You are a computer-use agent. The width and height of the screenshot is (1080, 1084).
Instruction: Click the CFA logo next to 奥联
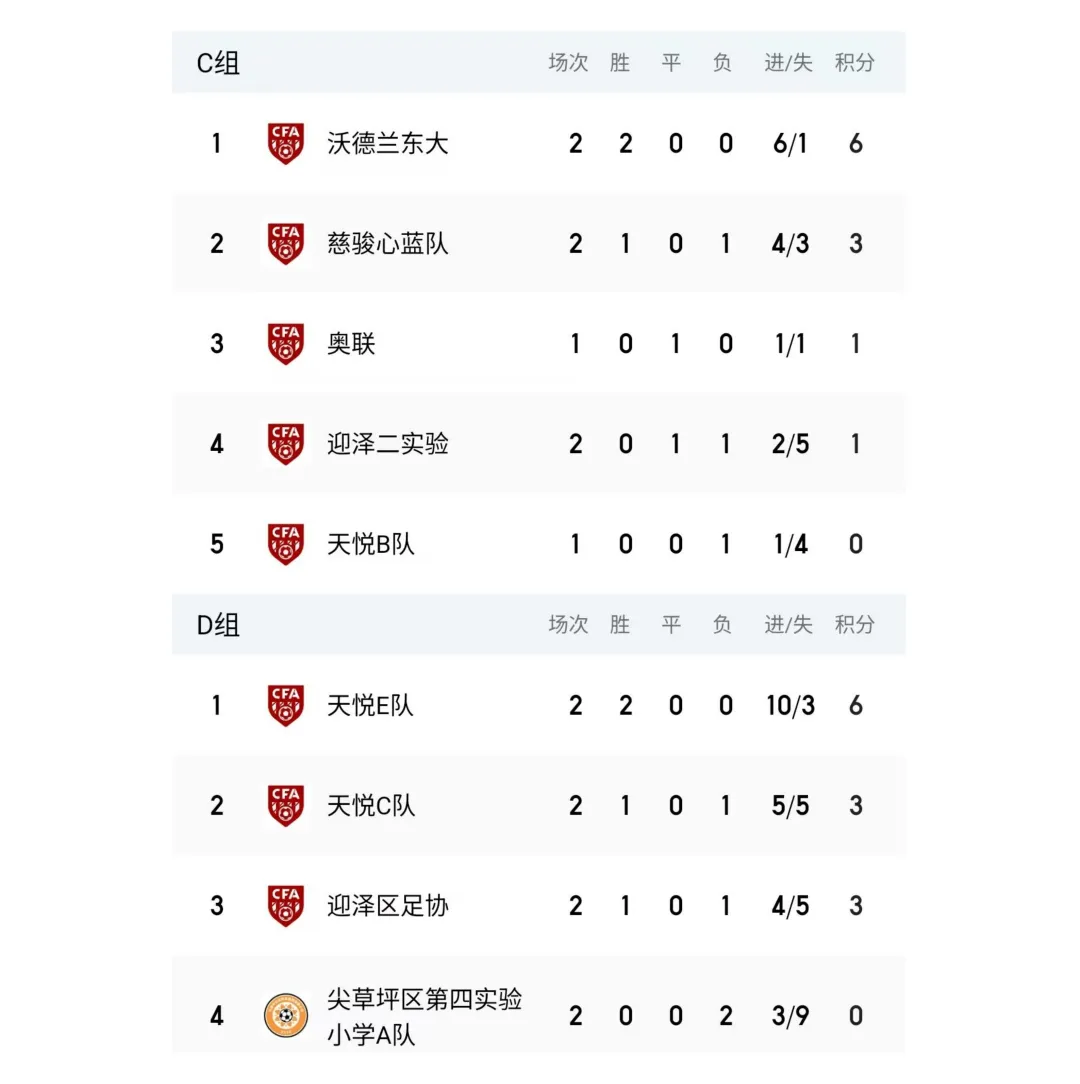(286, 344)
